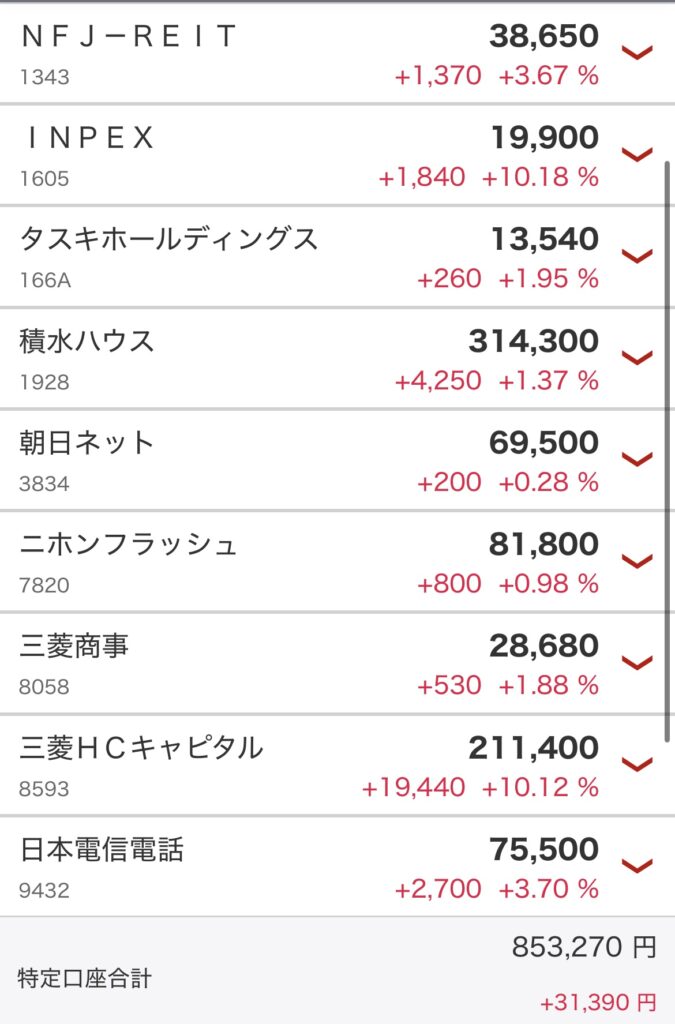Tap the 特定口座合計 summary label

[x=84, y=979]
